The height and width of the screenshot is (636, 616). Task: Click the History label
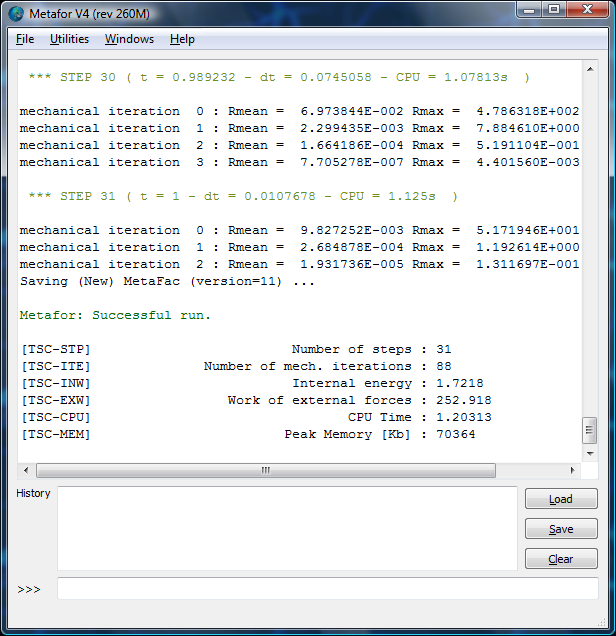pos(33,493)
